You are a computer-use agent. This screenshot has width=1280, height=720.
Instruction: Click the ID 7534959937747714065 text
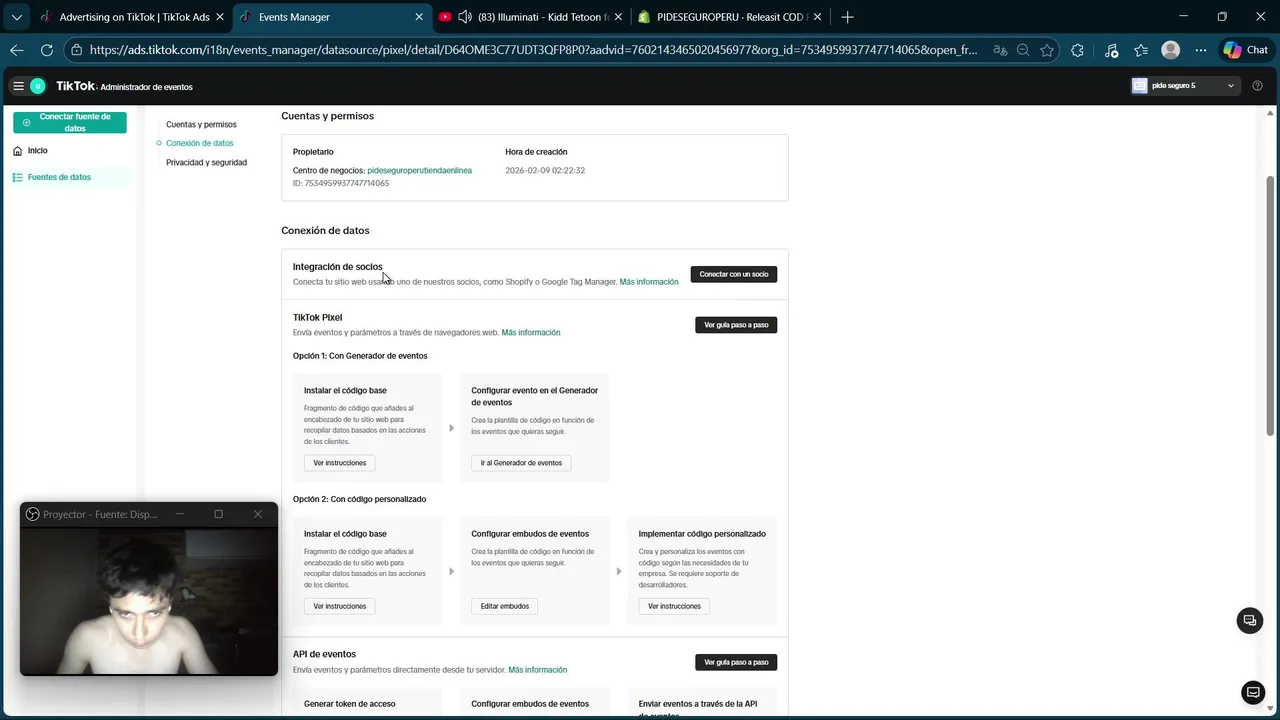pos(341,183)
